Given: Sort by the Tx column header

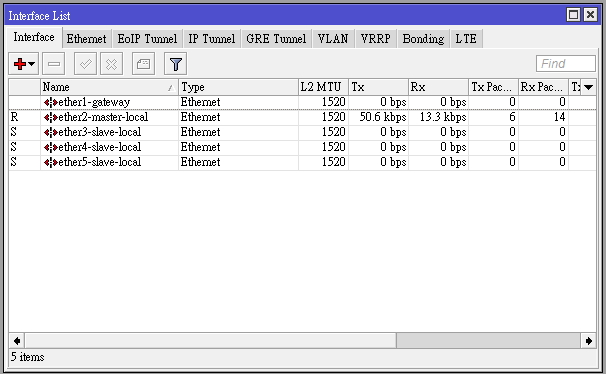Looking at the screenshot, I should [x=378, y=87].
